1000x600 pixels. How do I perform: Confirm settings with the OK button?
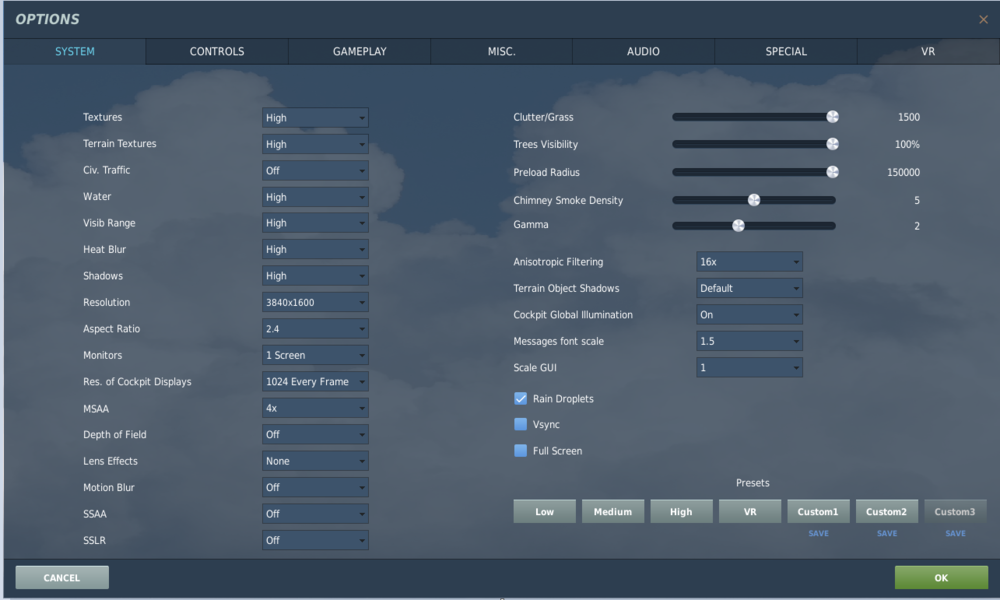[x=941, y=578]
